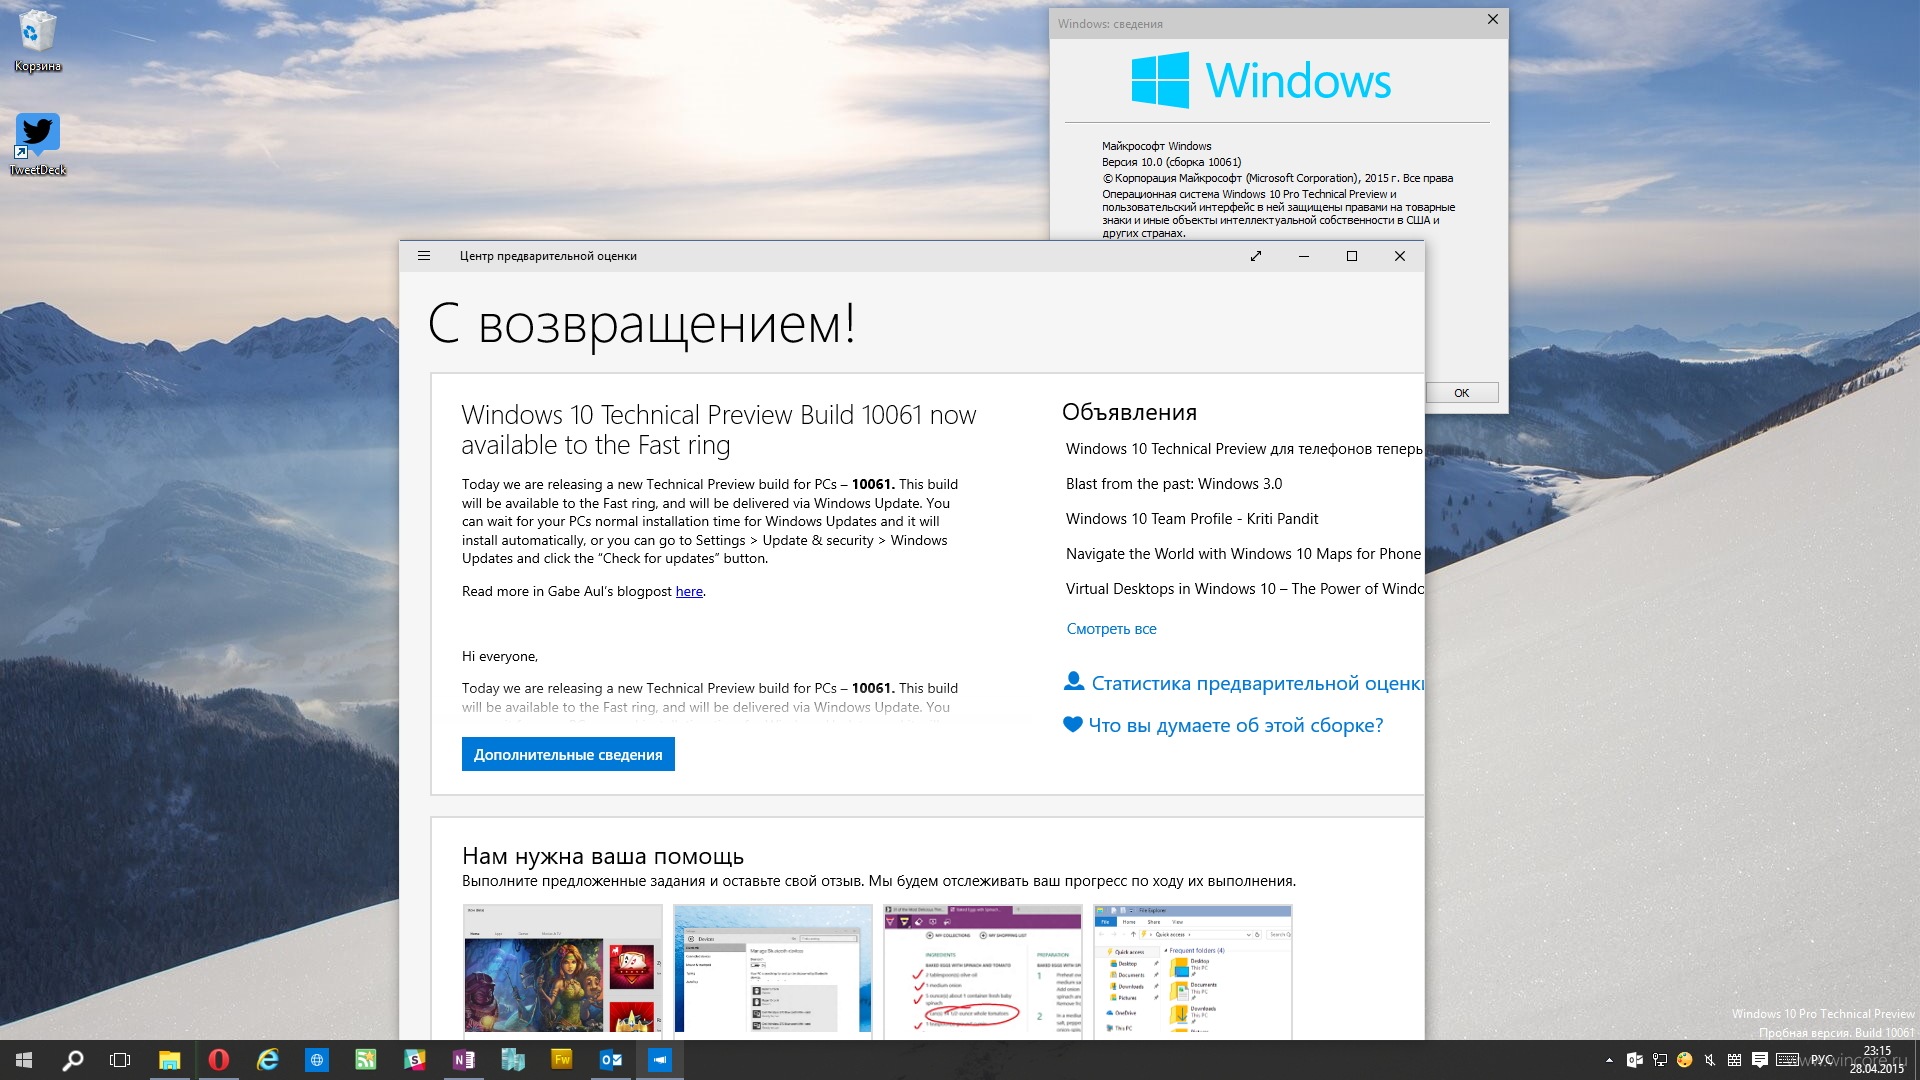1920x1080 pixels.
Task: Open the hamburger menu in Insider Hub
Action: pyautogui.click(x=424, y=256)
